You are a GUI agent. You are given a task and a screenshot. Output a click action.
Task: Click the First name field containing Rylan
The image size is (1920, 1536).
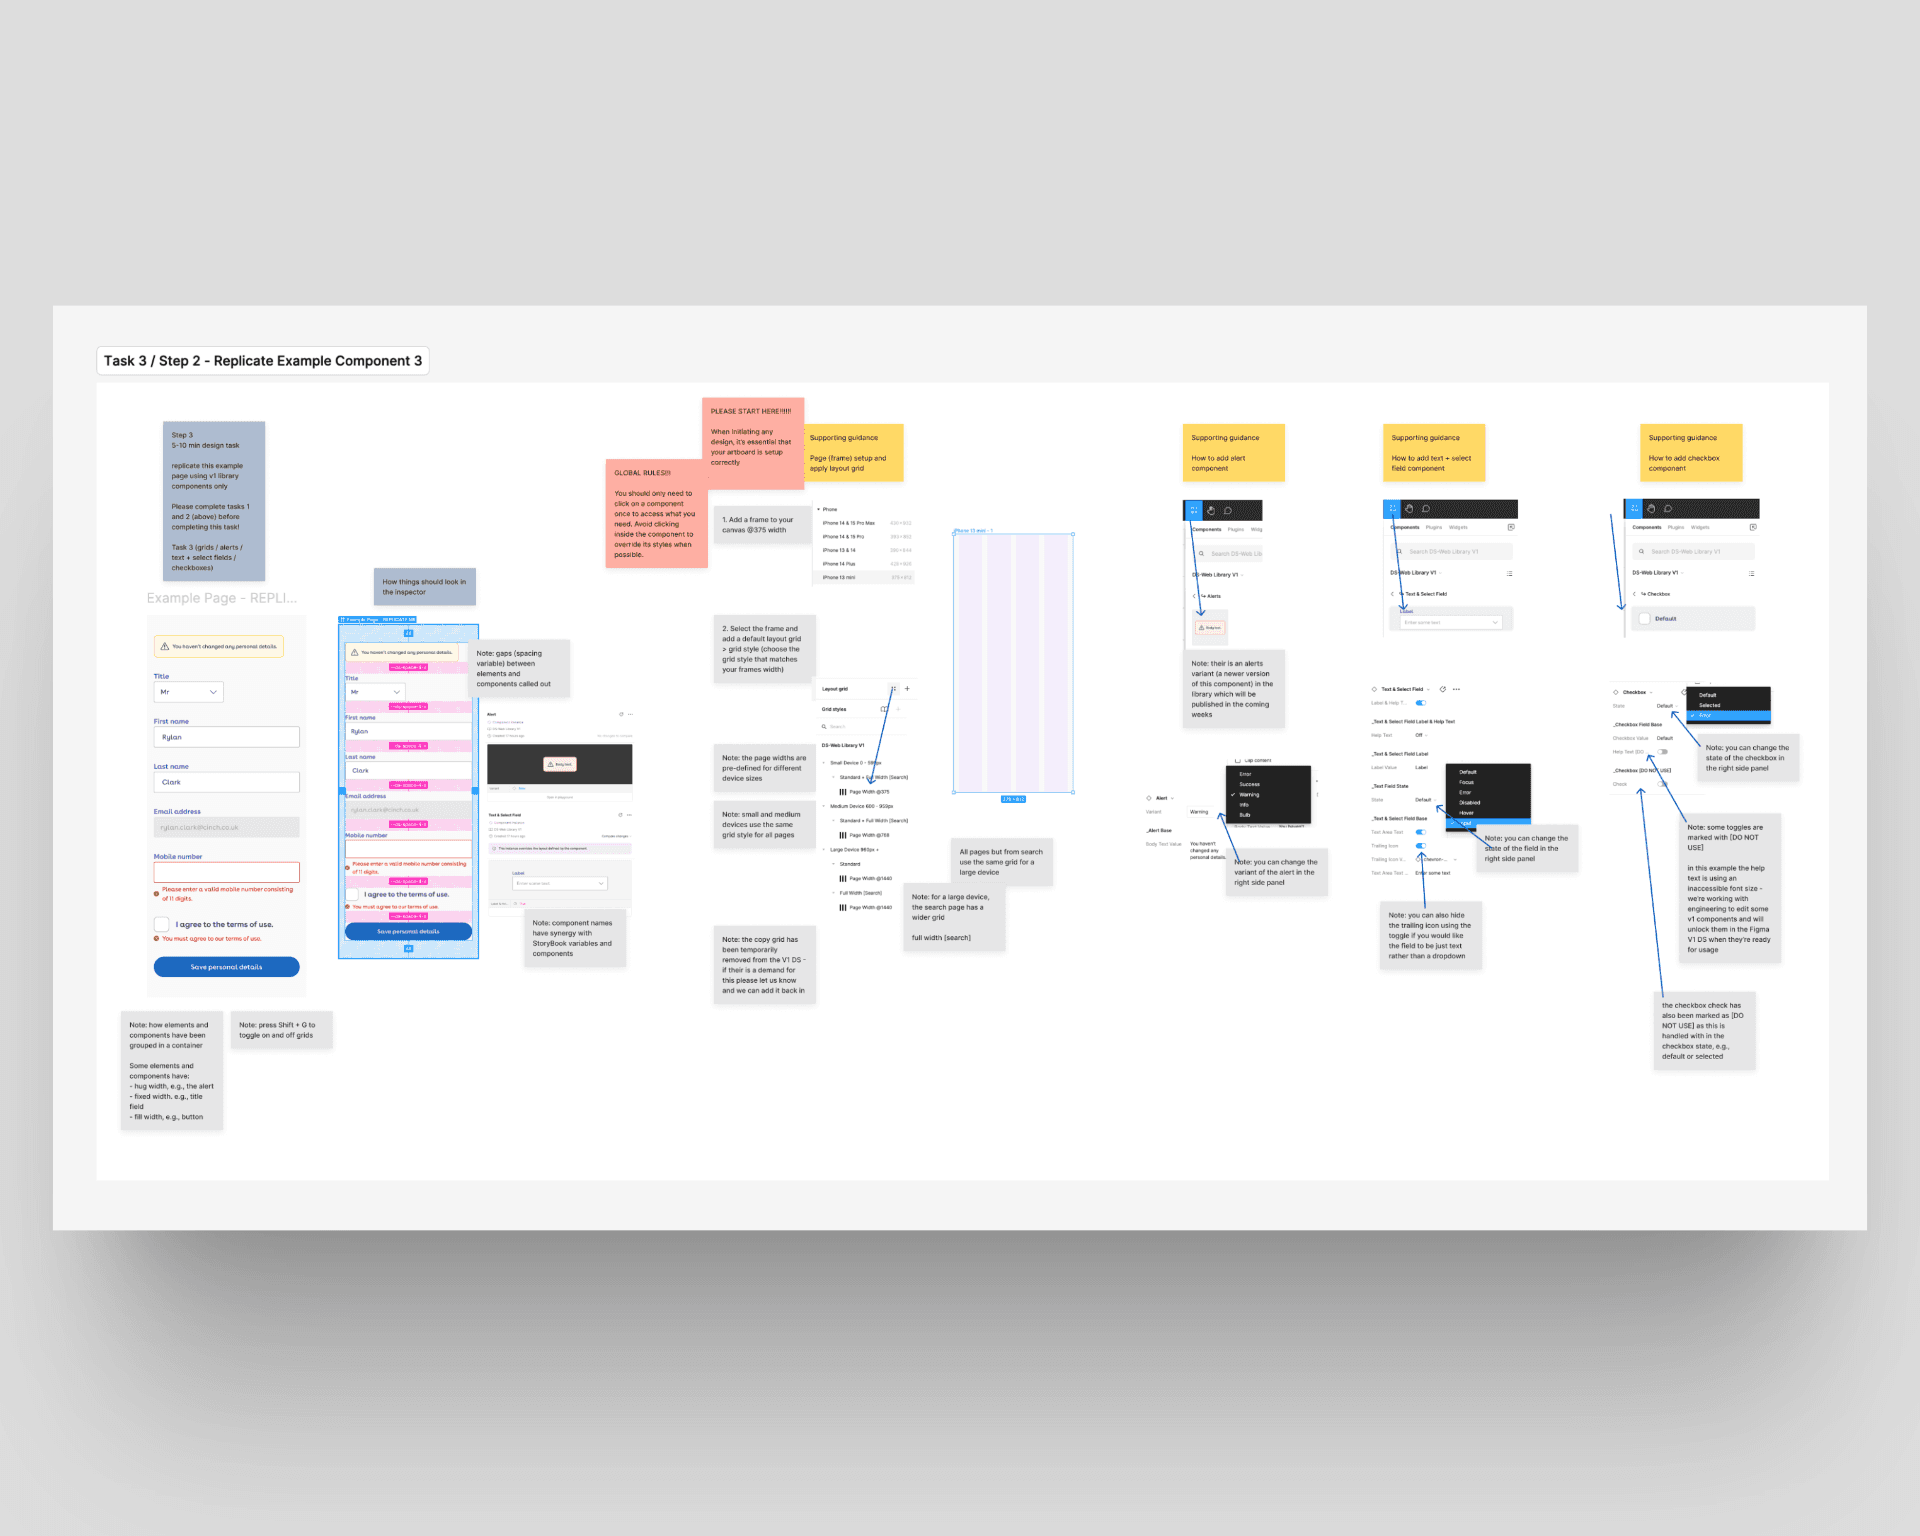point(226,737)
